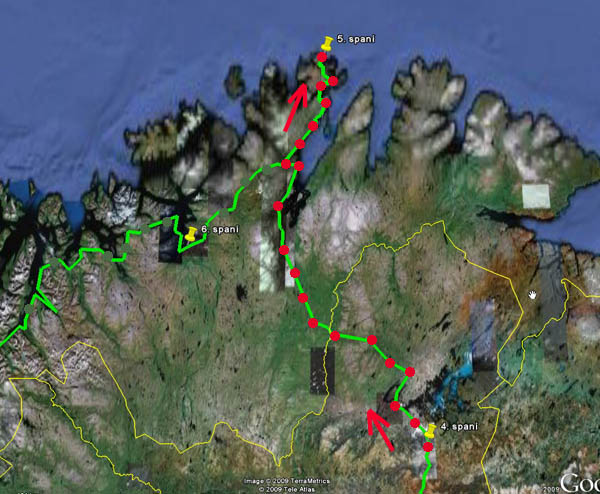Click the "5. spani" text label
Image resolution: width=600 pixels, height=494 pixels.
pos(354,38)
